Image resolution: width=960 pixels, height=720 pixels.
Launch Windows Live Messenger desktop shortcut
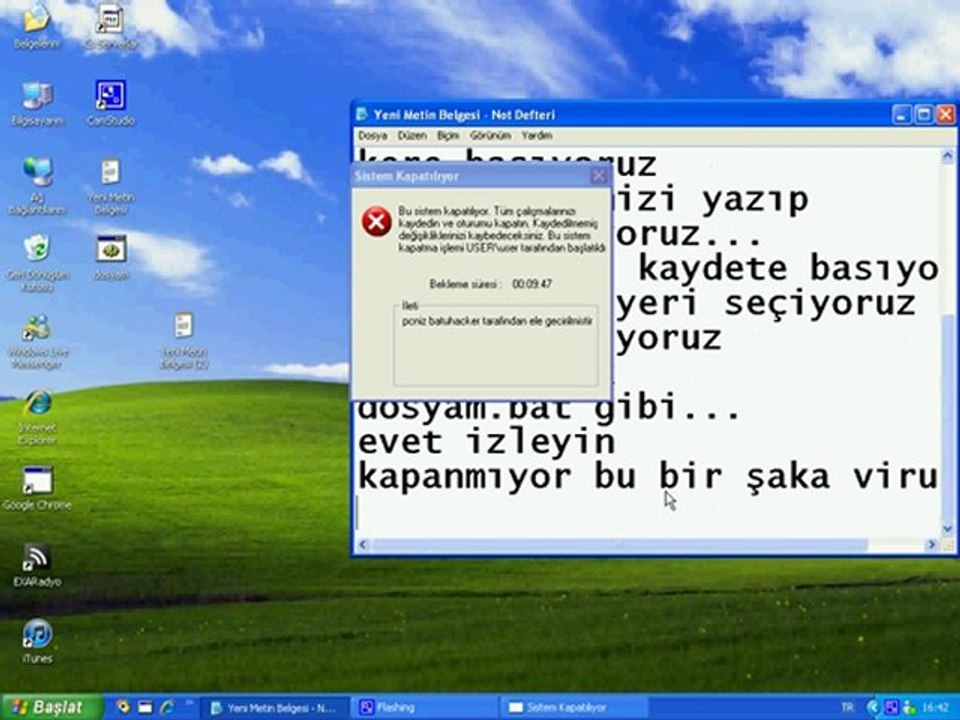pos(37,341)
